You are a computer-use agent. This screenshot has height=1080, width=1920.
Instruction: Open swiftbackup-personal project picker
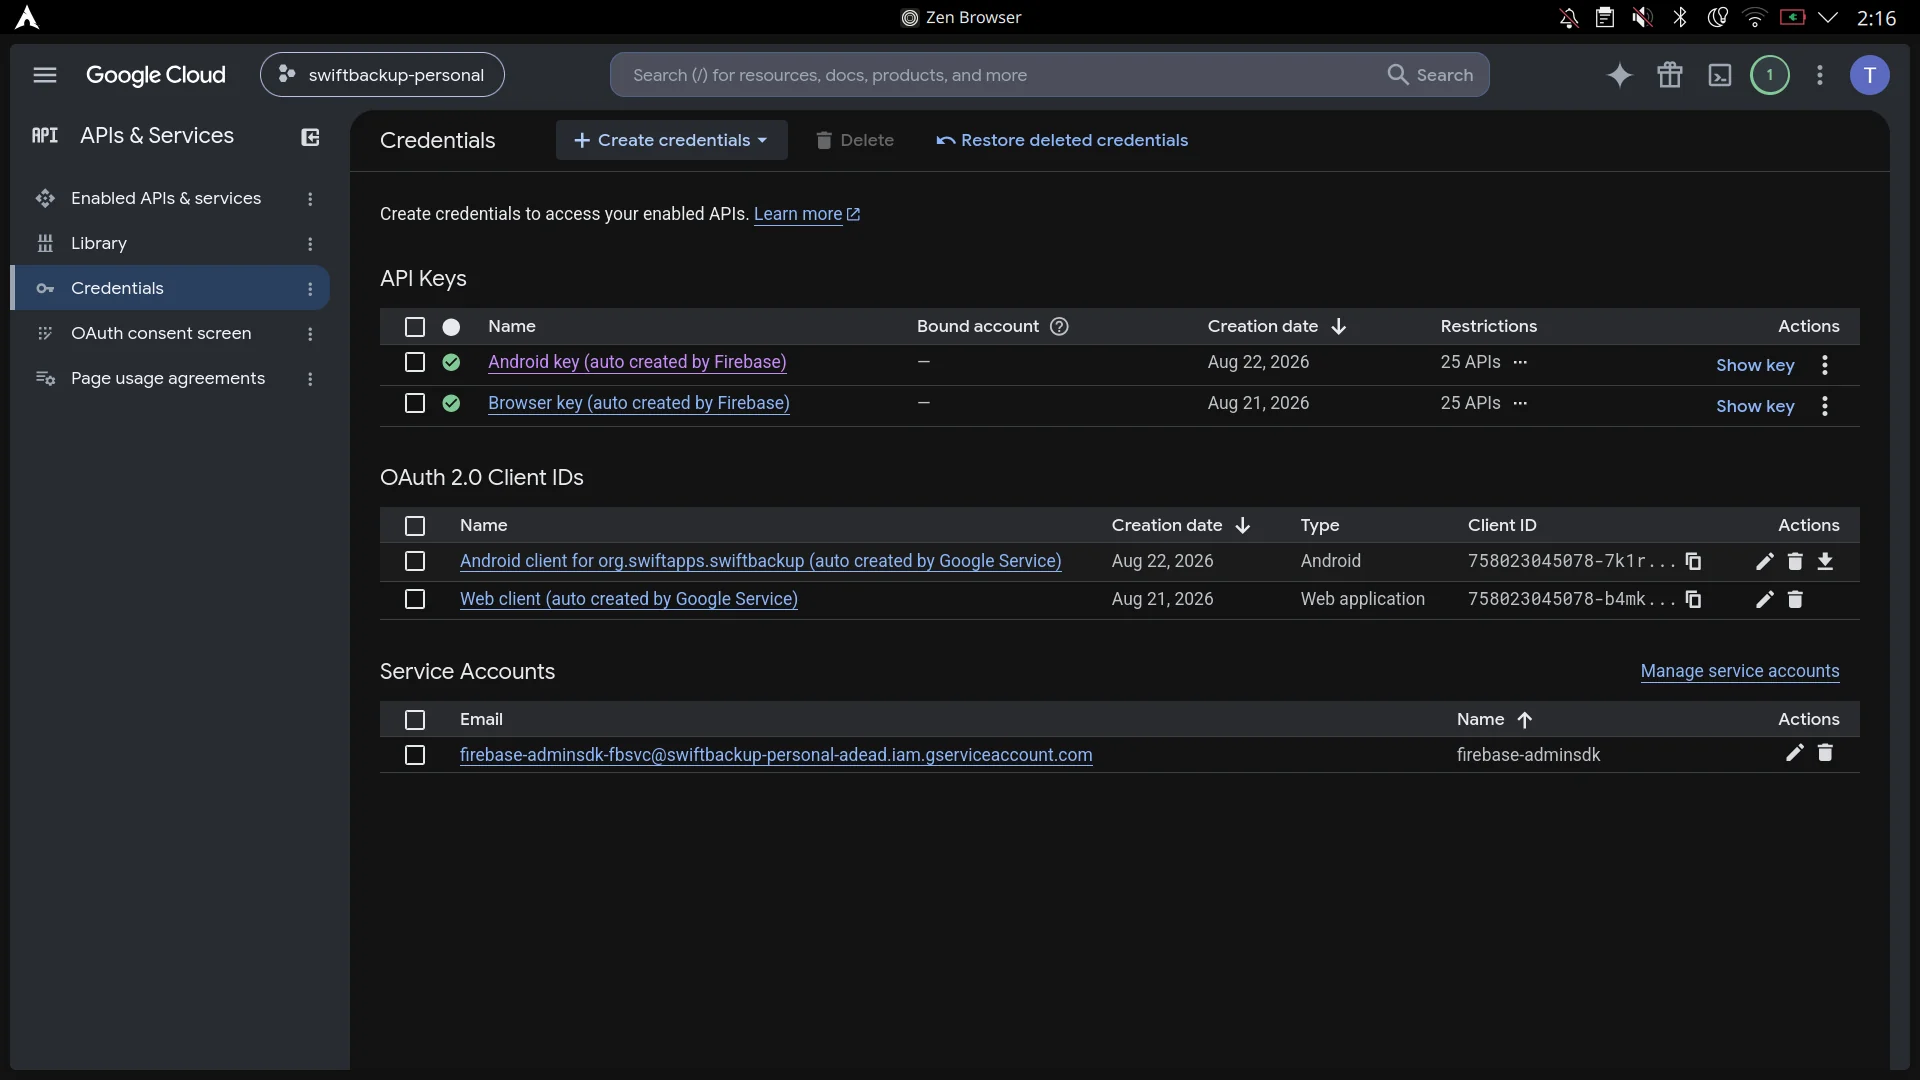click(382, 75)
